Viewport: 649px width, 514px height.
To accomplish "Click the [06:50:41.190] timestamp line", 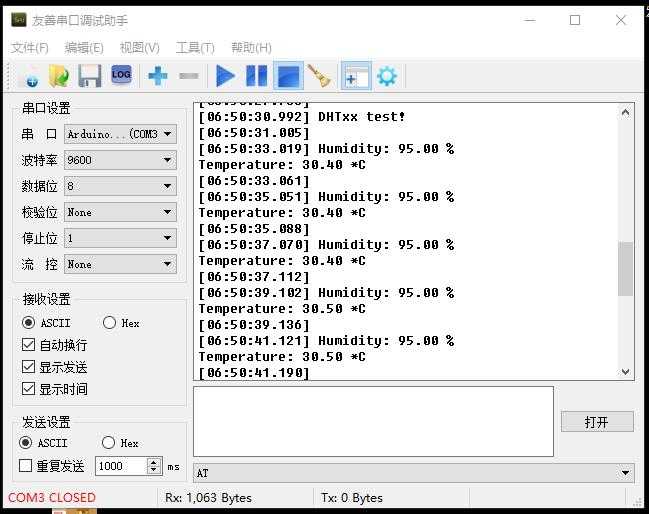I will click(254, 372).
